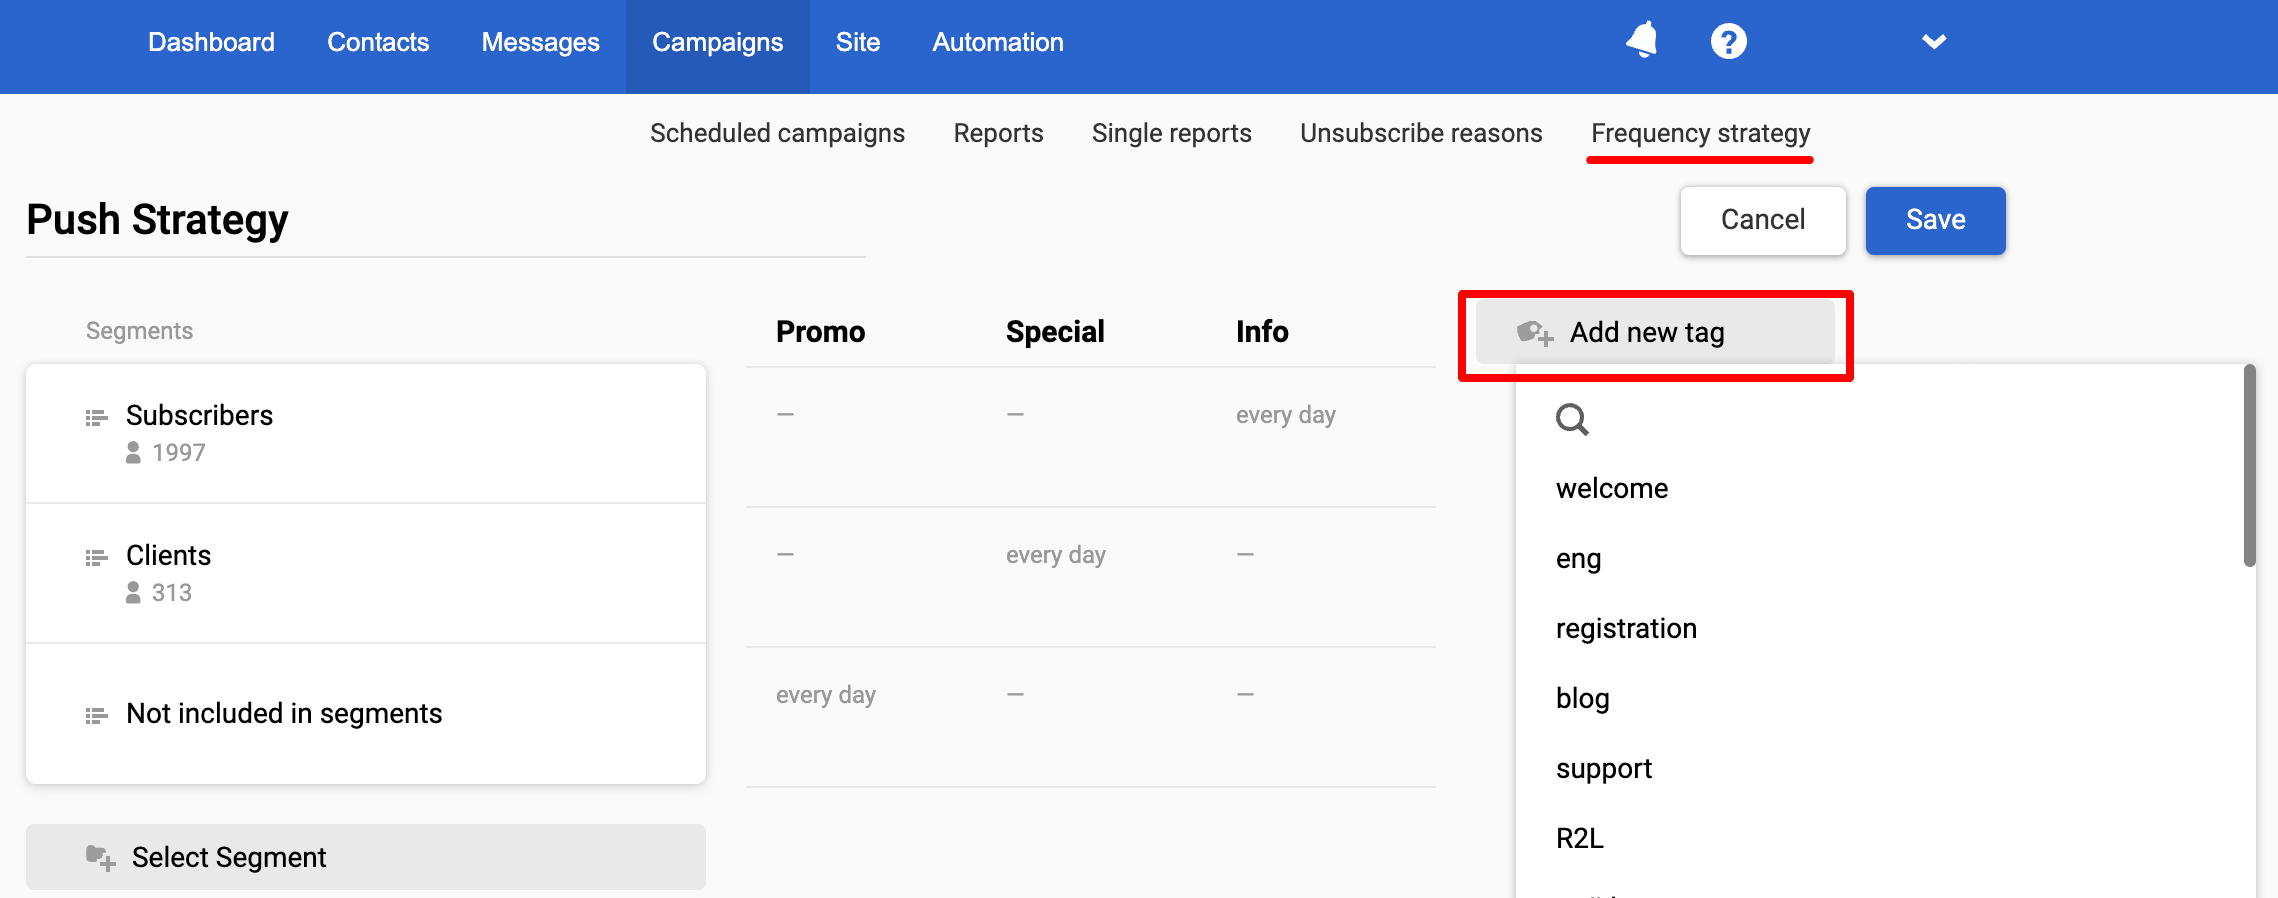Switch to the Reports tab
Screen dimensions: 2278x898
[998, 133]
